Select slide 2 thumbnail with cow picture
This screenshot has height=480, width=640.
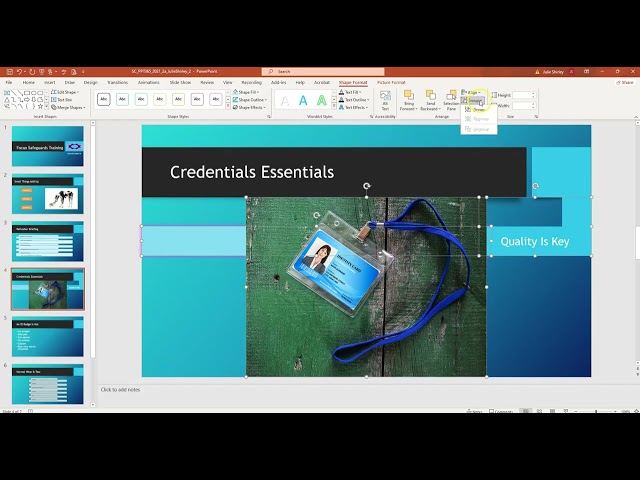pos(48,193)
